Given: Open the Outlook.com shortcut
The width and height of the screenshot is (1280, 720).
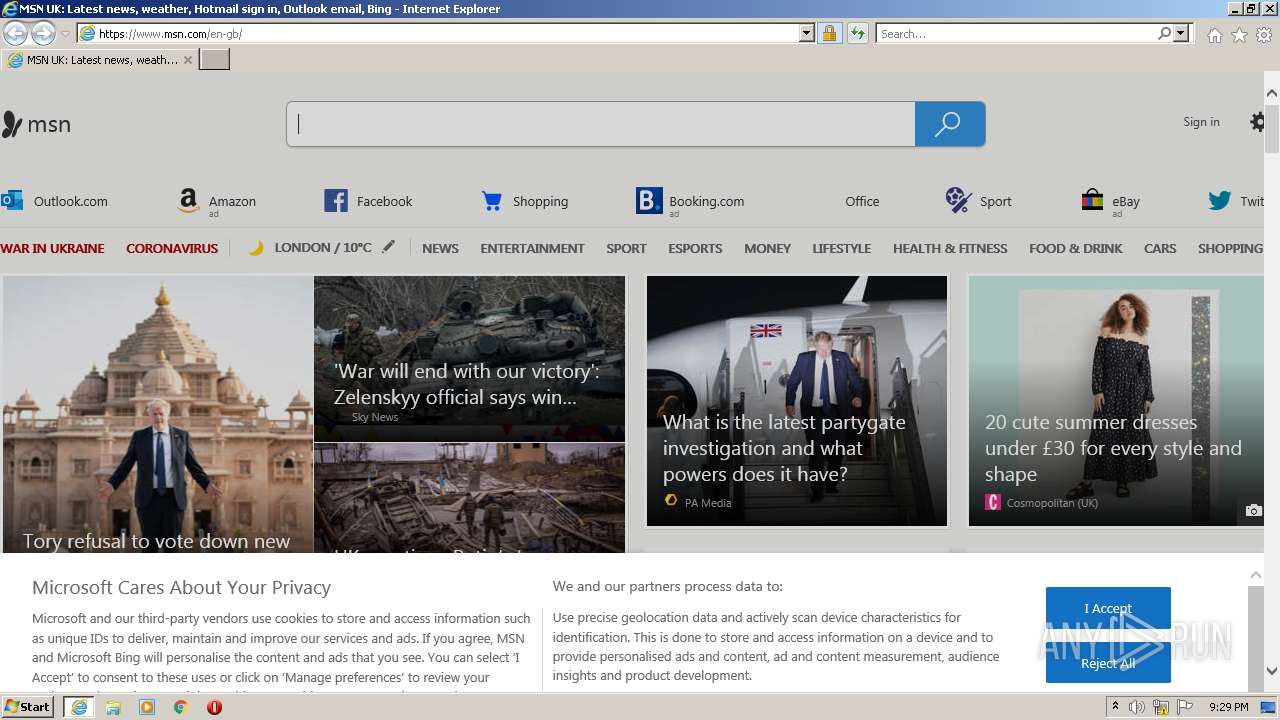Looking at the screenshot, I should (x=55, y=201).
